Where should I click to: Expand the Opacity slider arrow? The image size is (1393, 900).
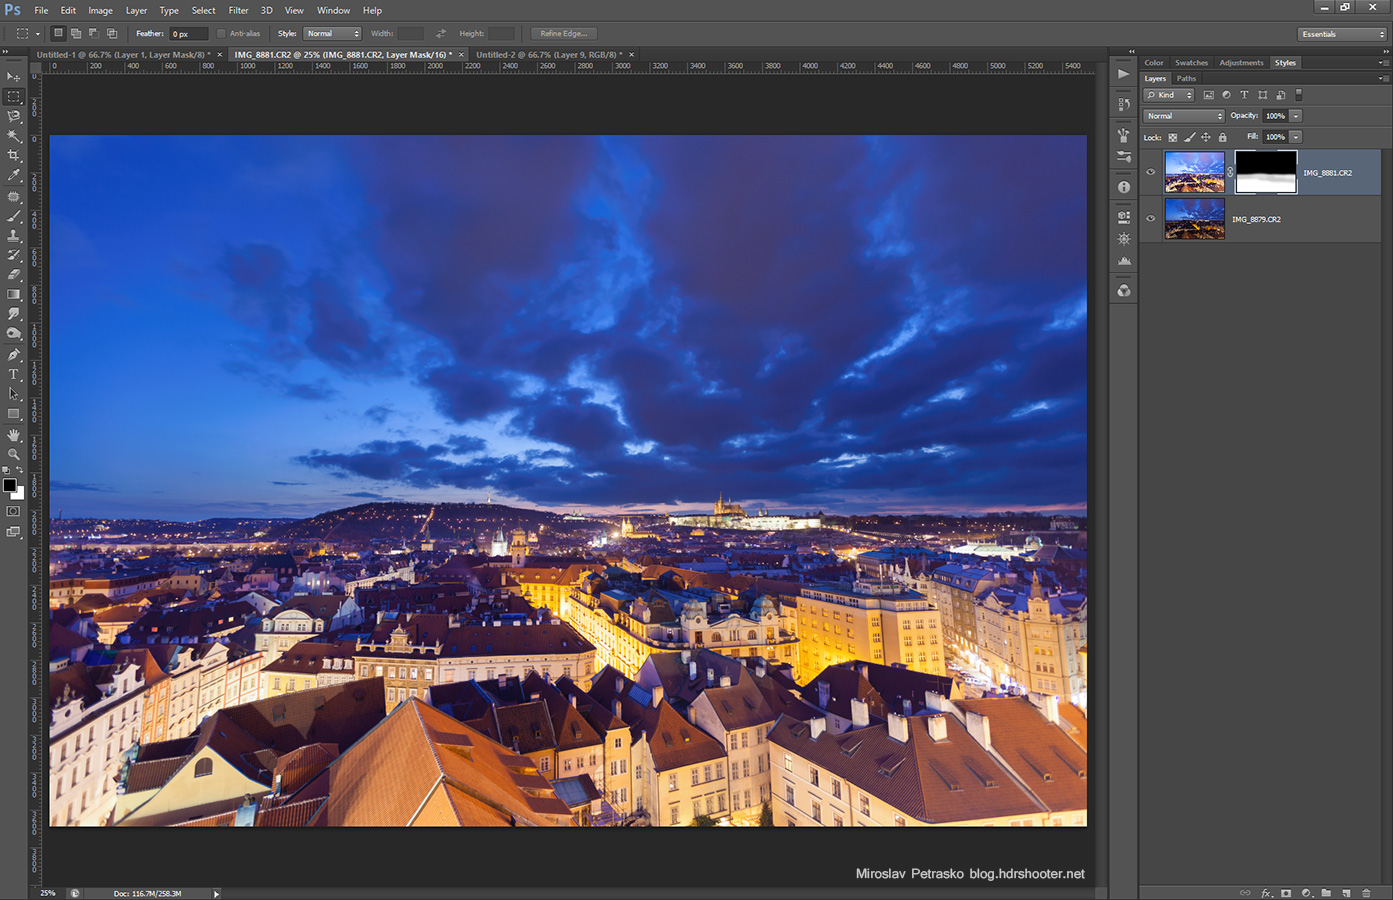tap(1296, 116)
